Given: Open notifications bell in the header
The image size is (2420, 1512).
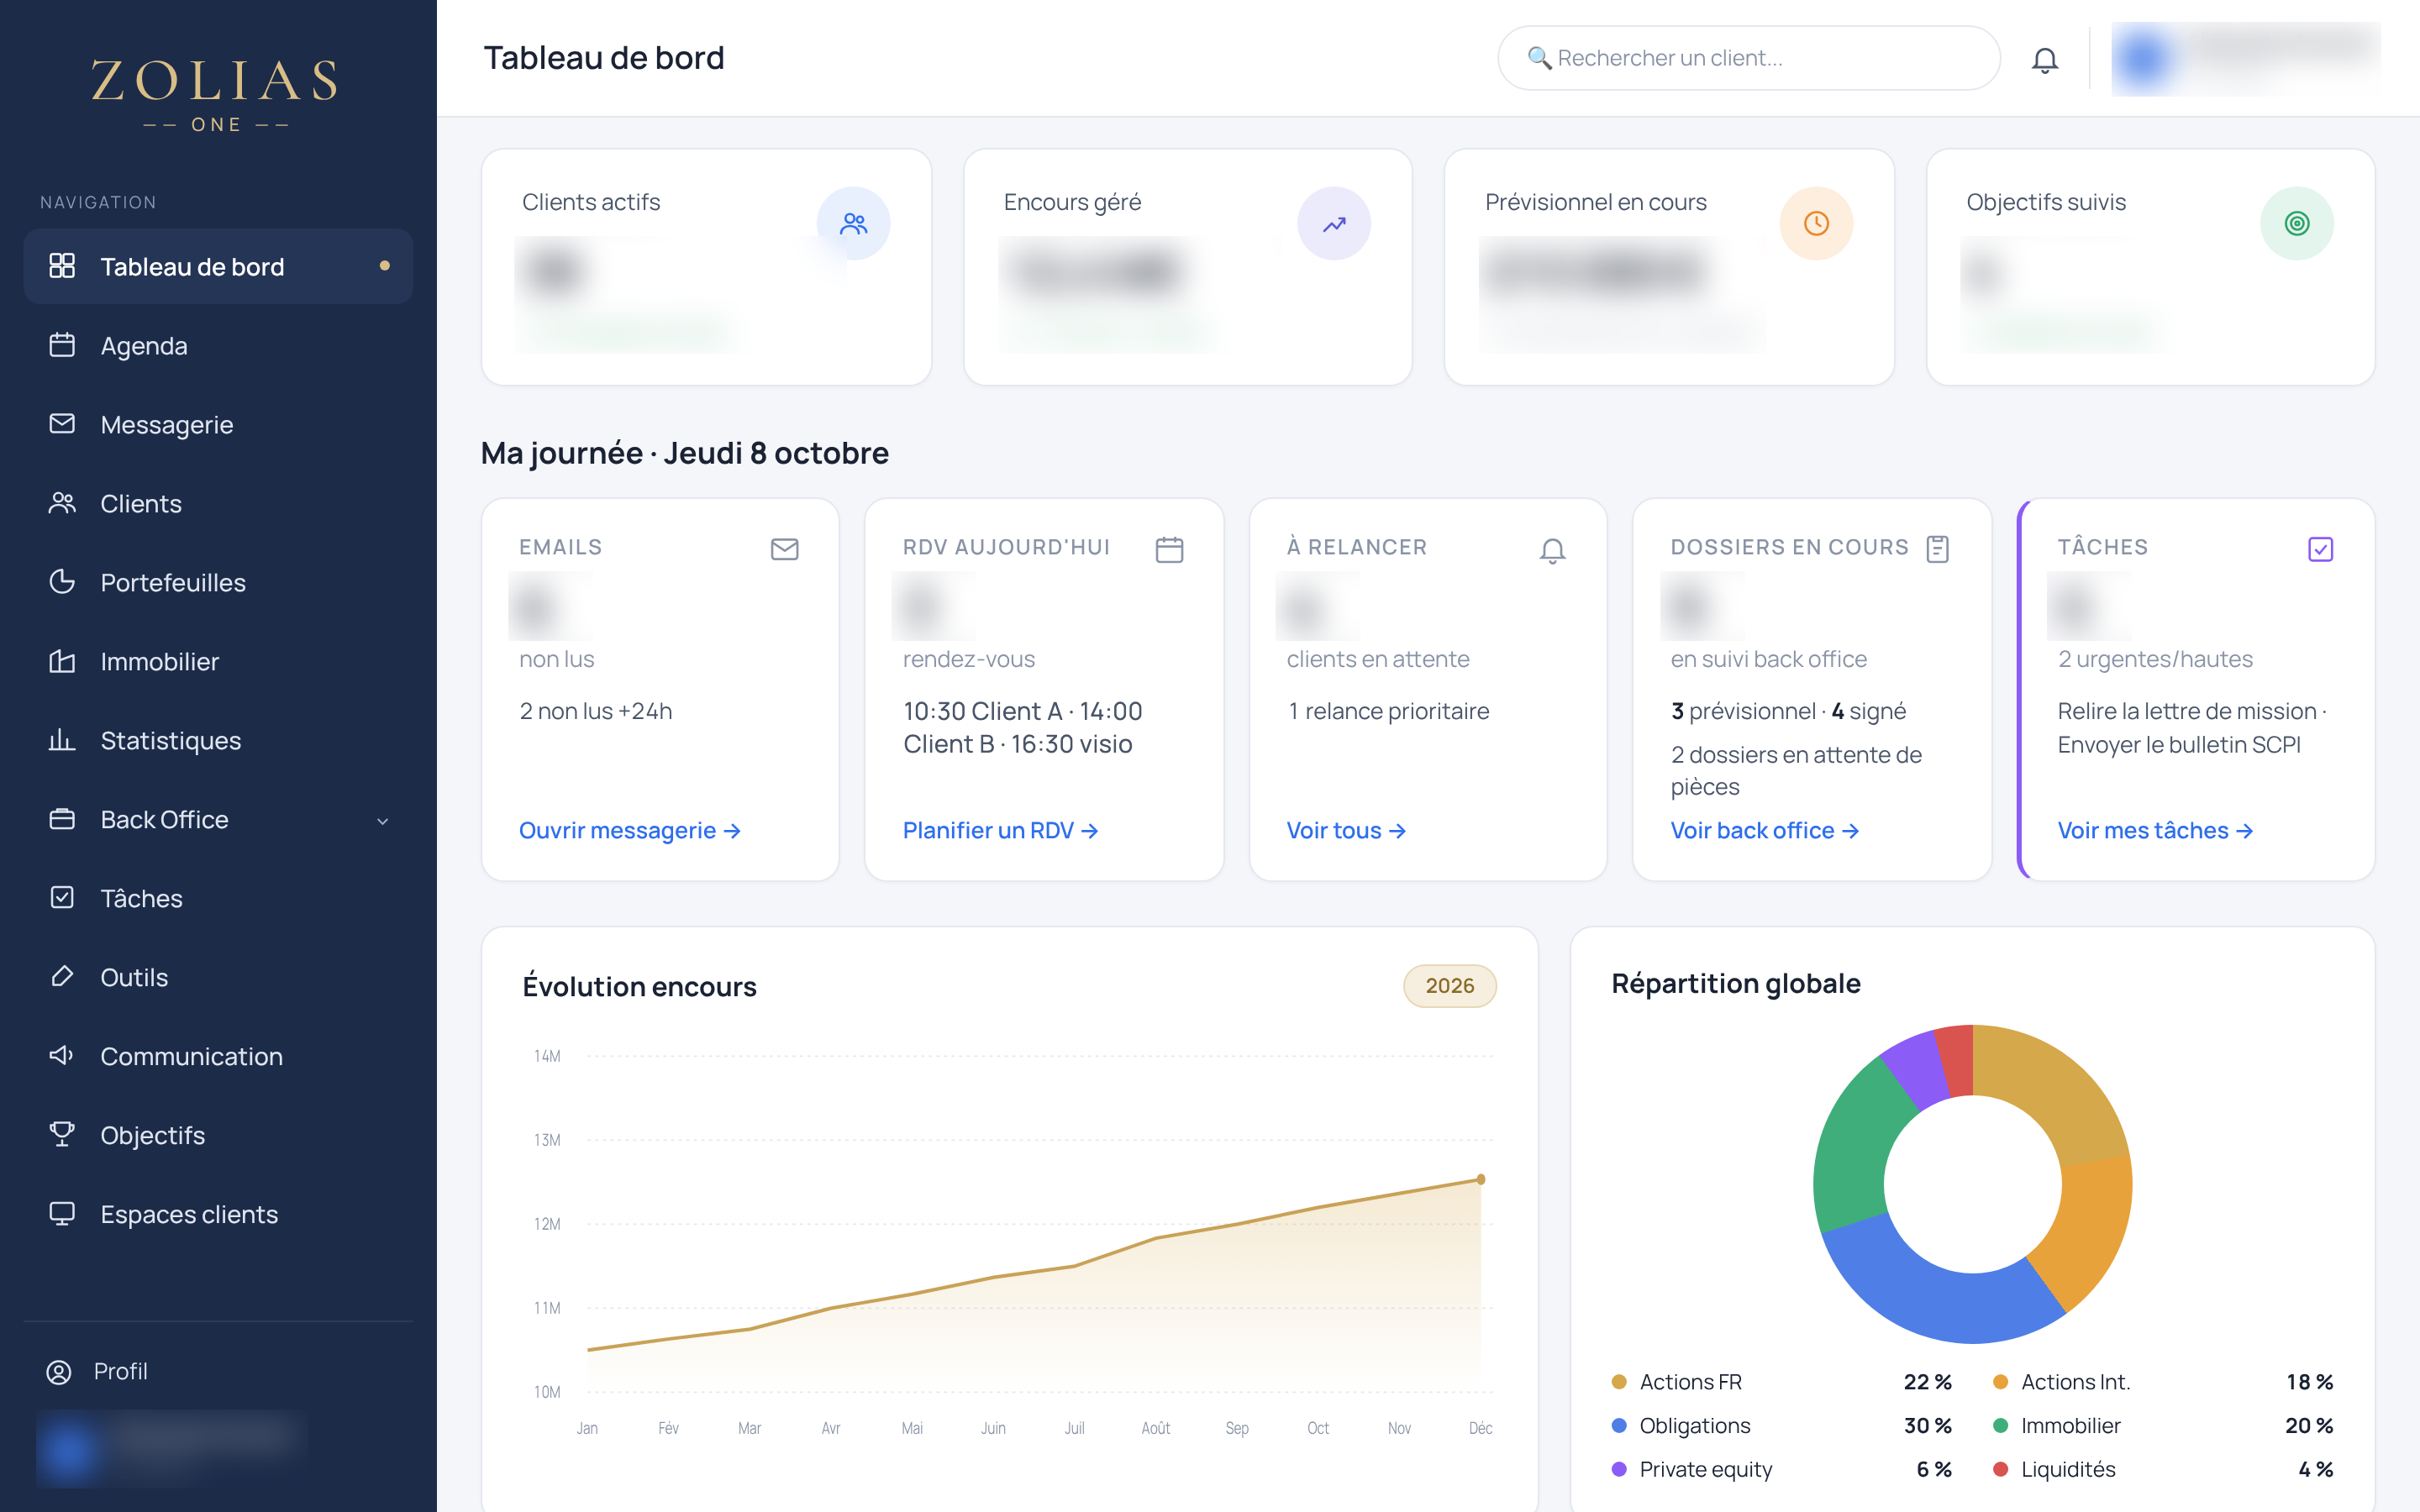Looking at the screenshot, I should (2044, 59).
